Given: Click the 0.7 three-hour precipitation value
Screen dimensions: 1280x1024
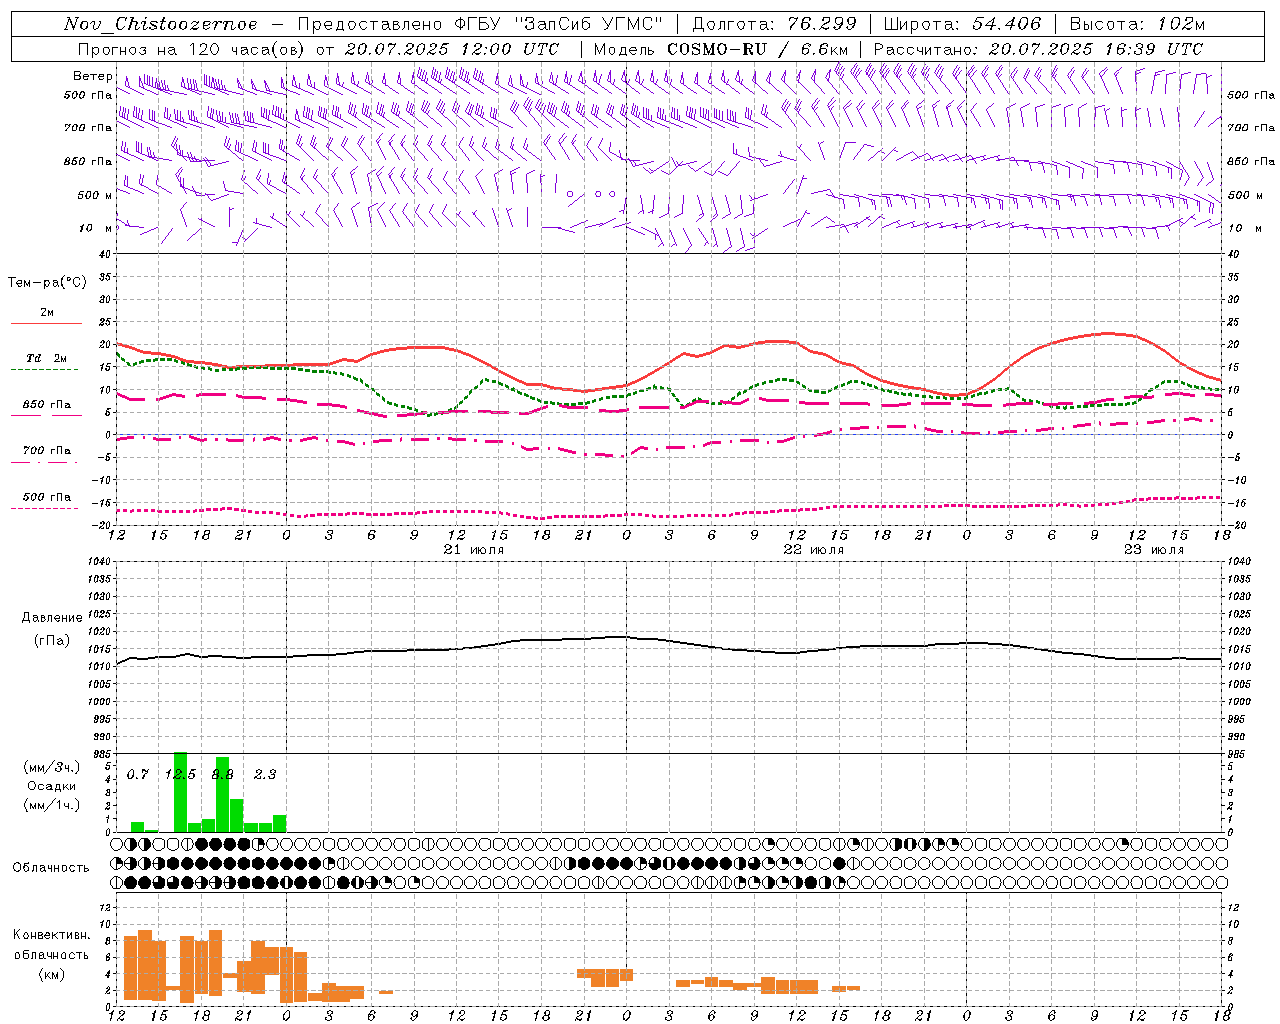Looking at the screenshot, I should tap(138, 774).
